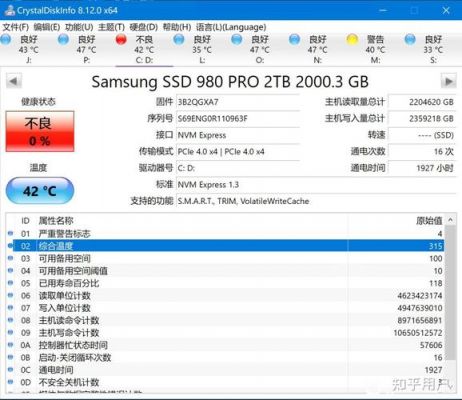Click the rotation rate field ---- (SSD)
The height and width of the screenshot is (400, 462).
point(422,135)
